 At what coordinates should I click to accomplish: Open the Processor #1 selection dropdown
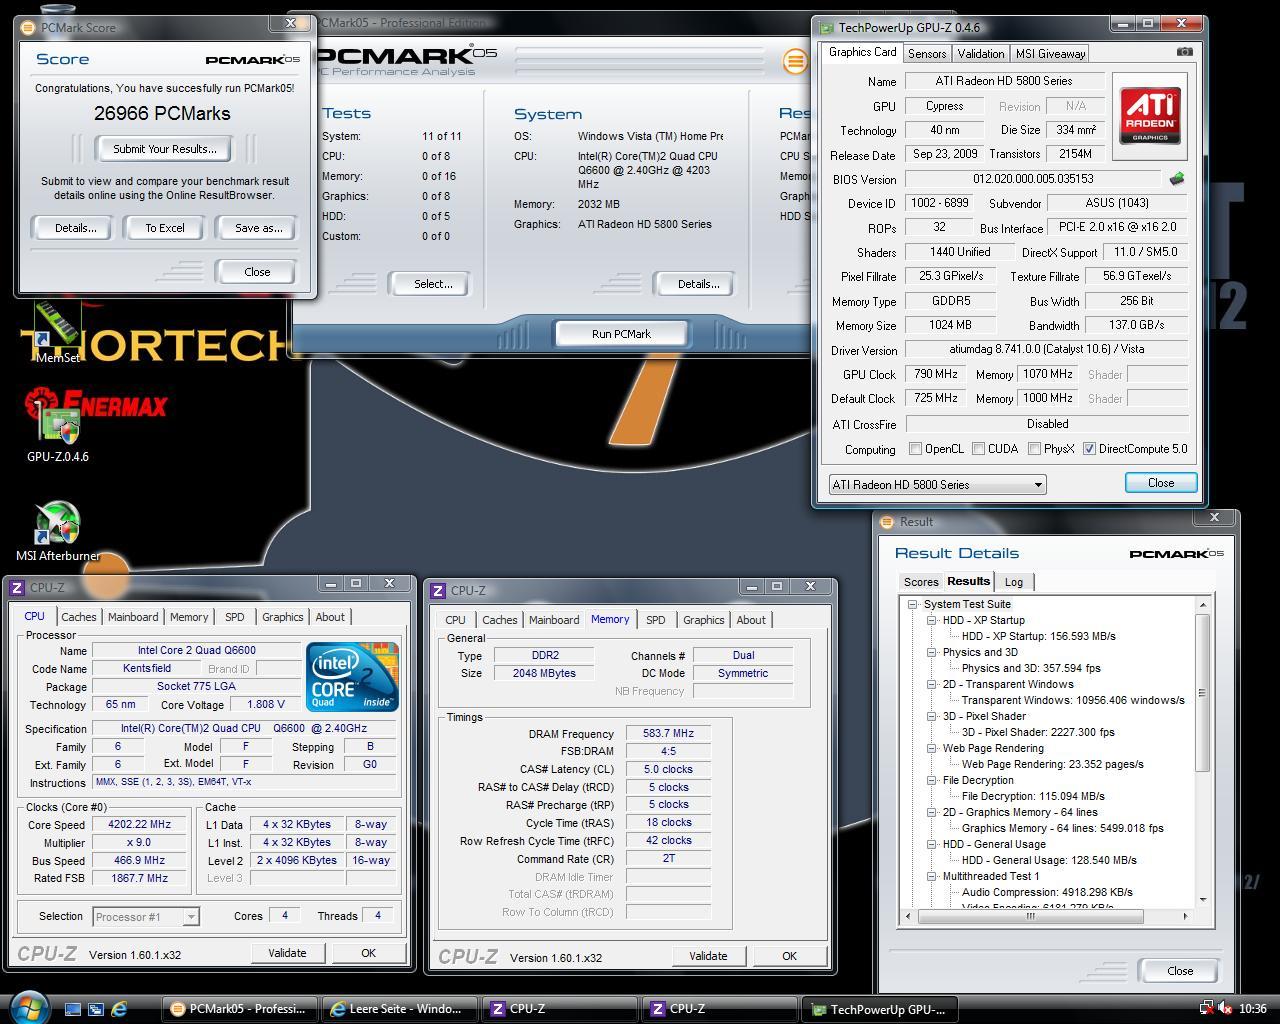146,916
